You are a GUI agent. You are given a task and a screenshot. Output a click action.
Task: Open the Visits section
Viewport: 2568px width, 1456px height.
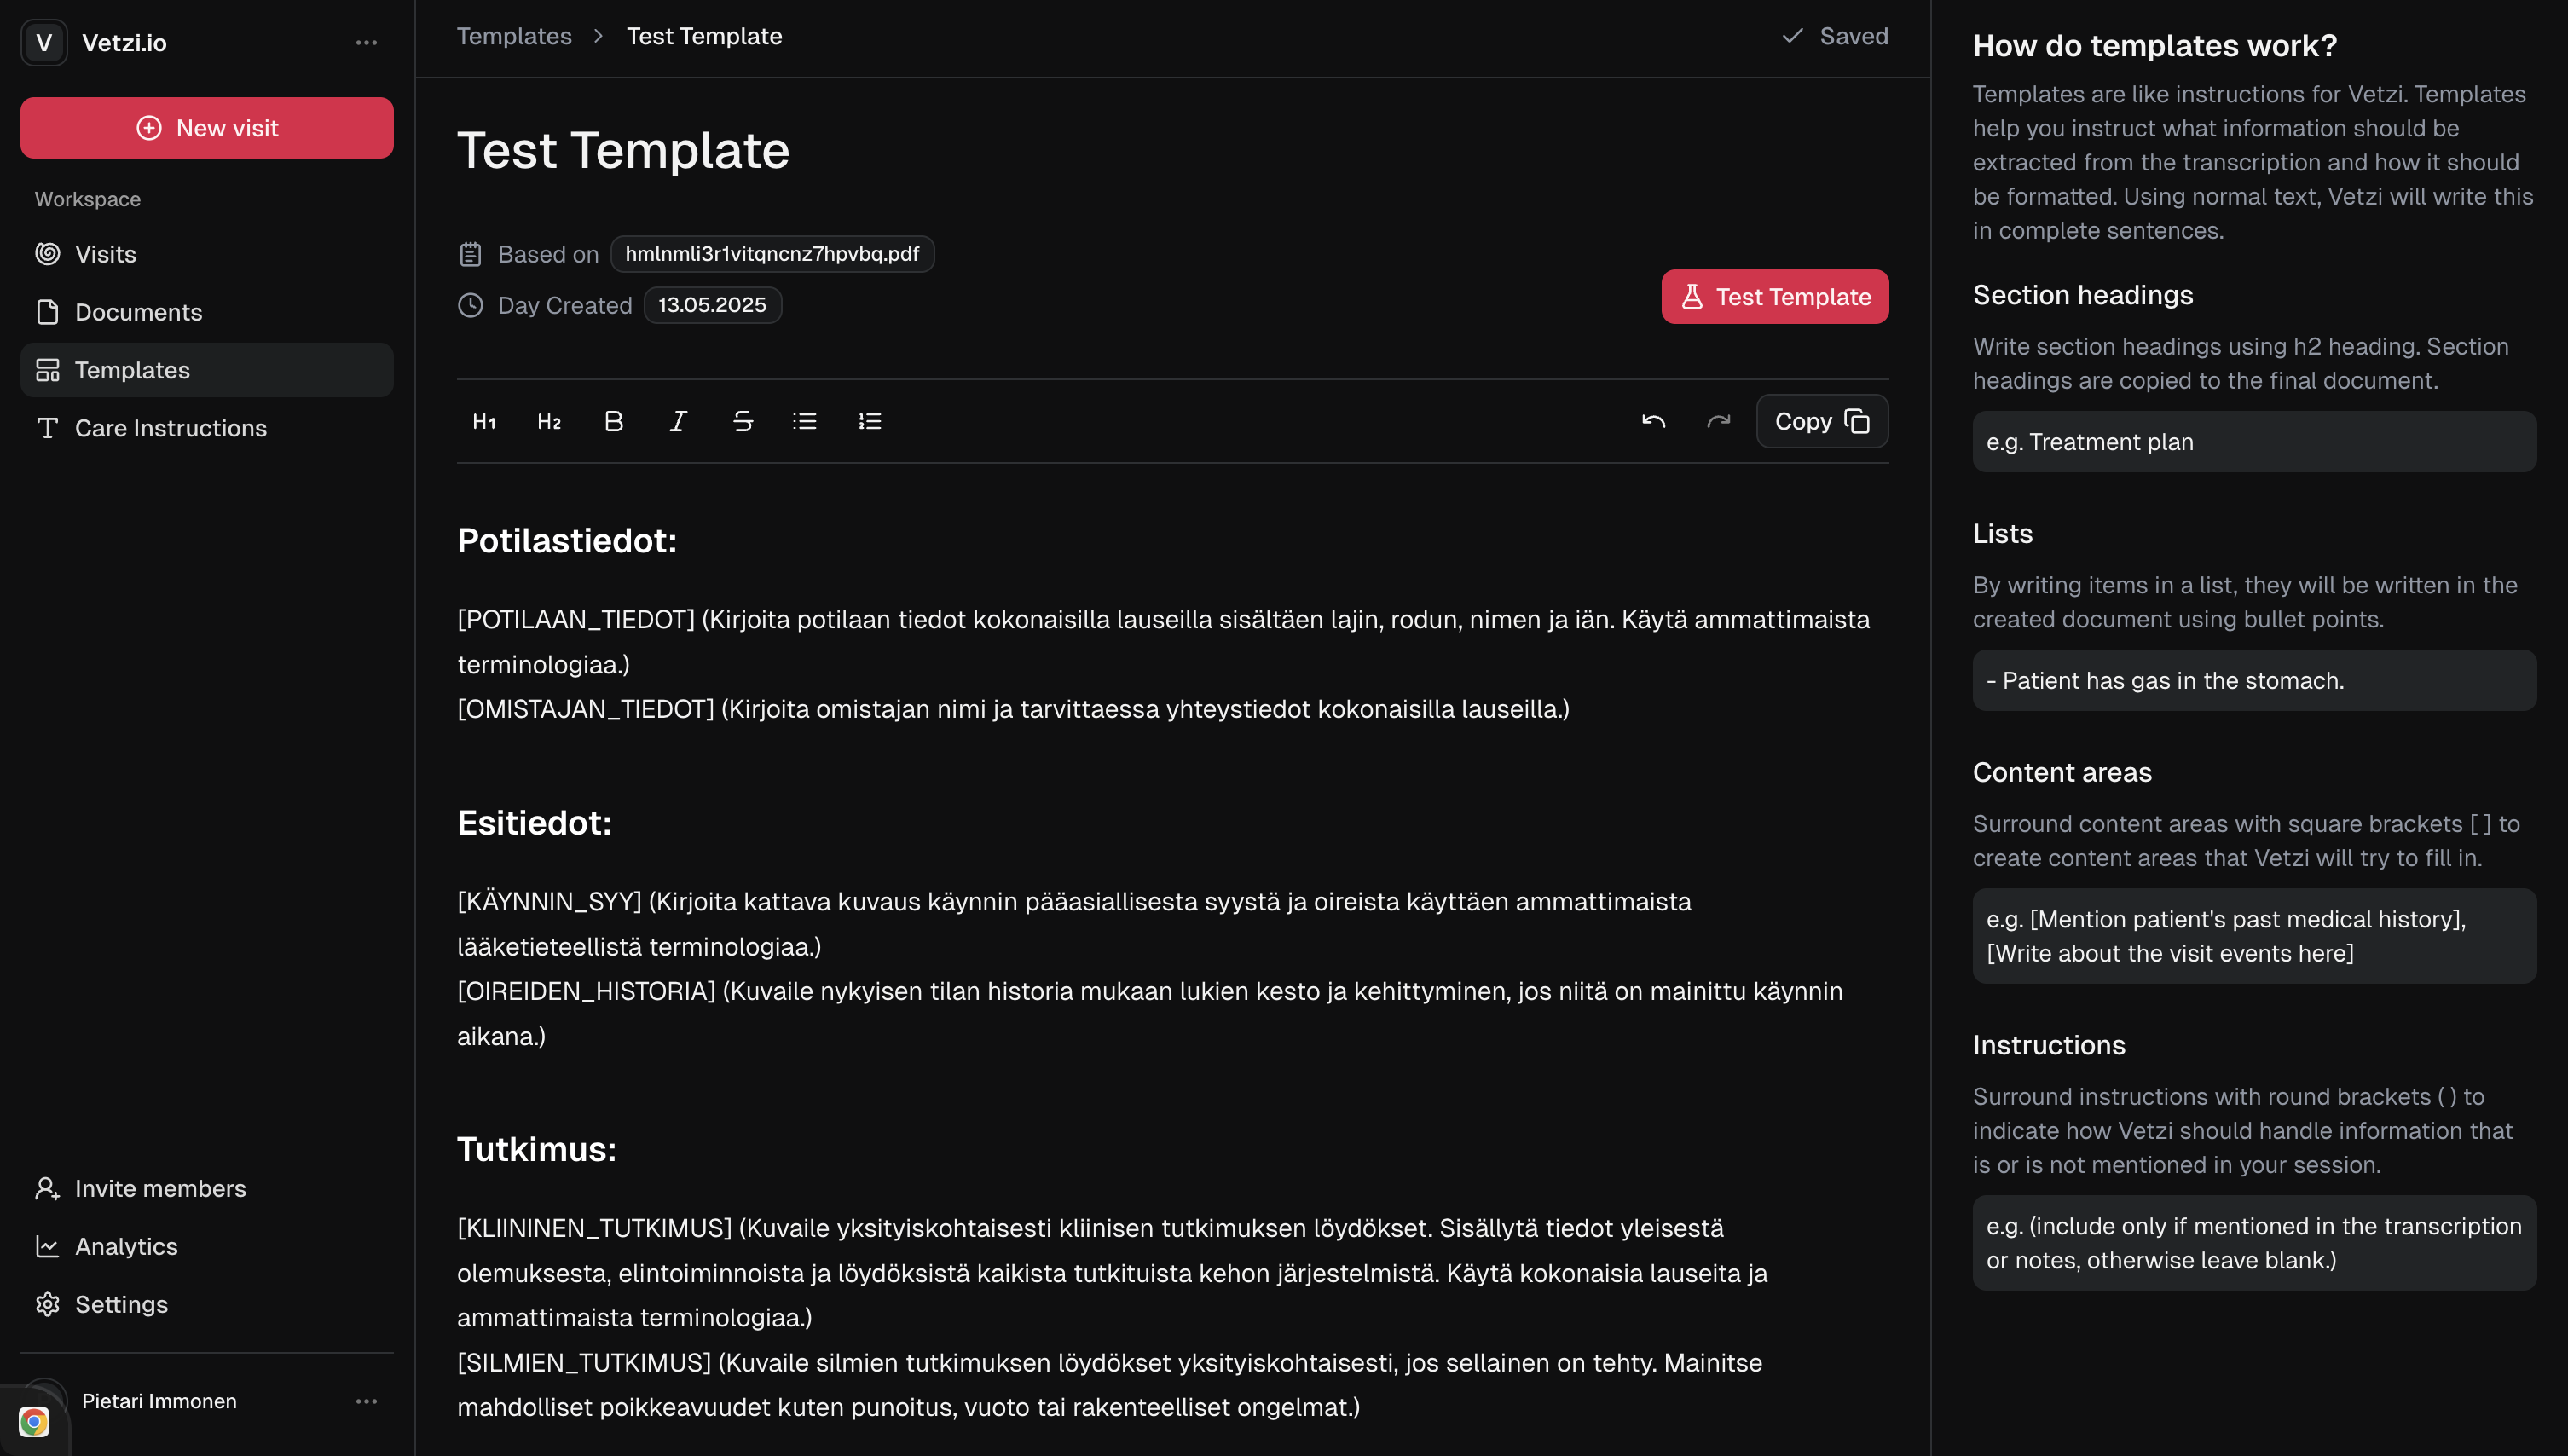[x=105, y=254]
